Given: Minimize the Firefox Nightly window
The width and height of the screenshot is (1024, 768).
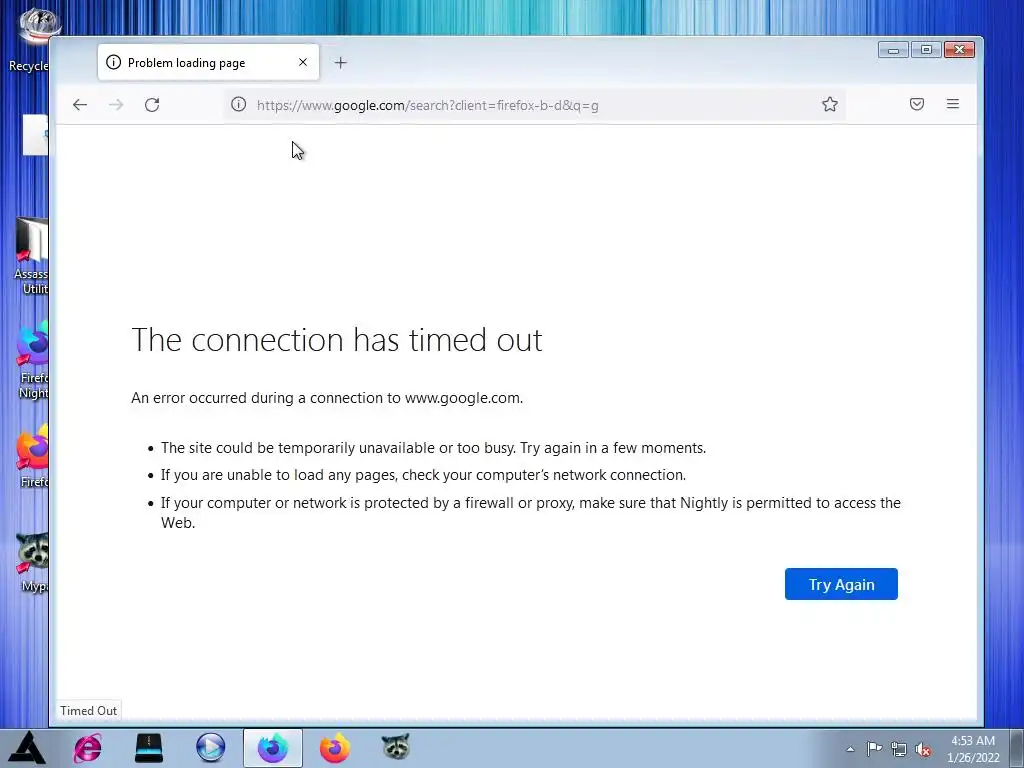Looking at the screenshot, I should click(x=893, y=50).
